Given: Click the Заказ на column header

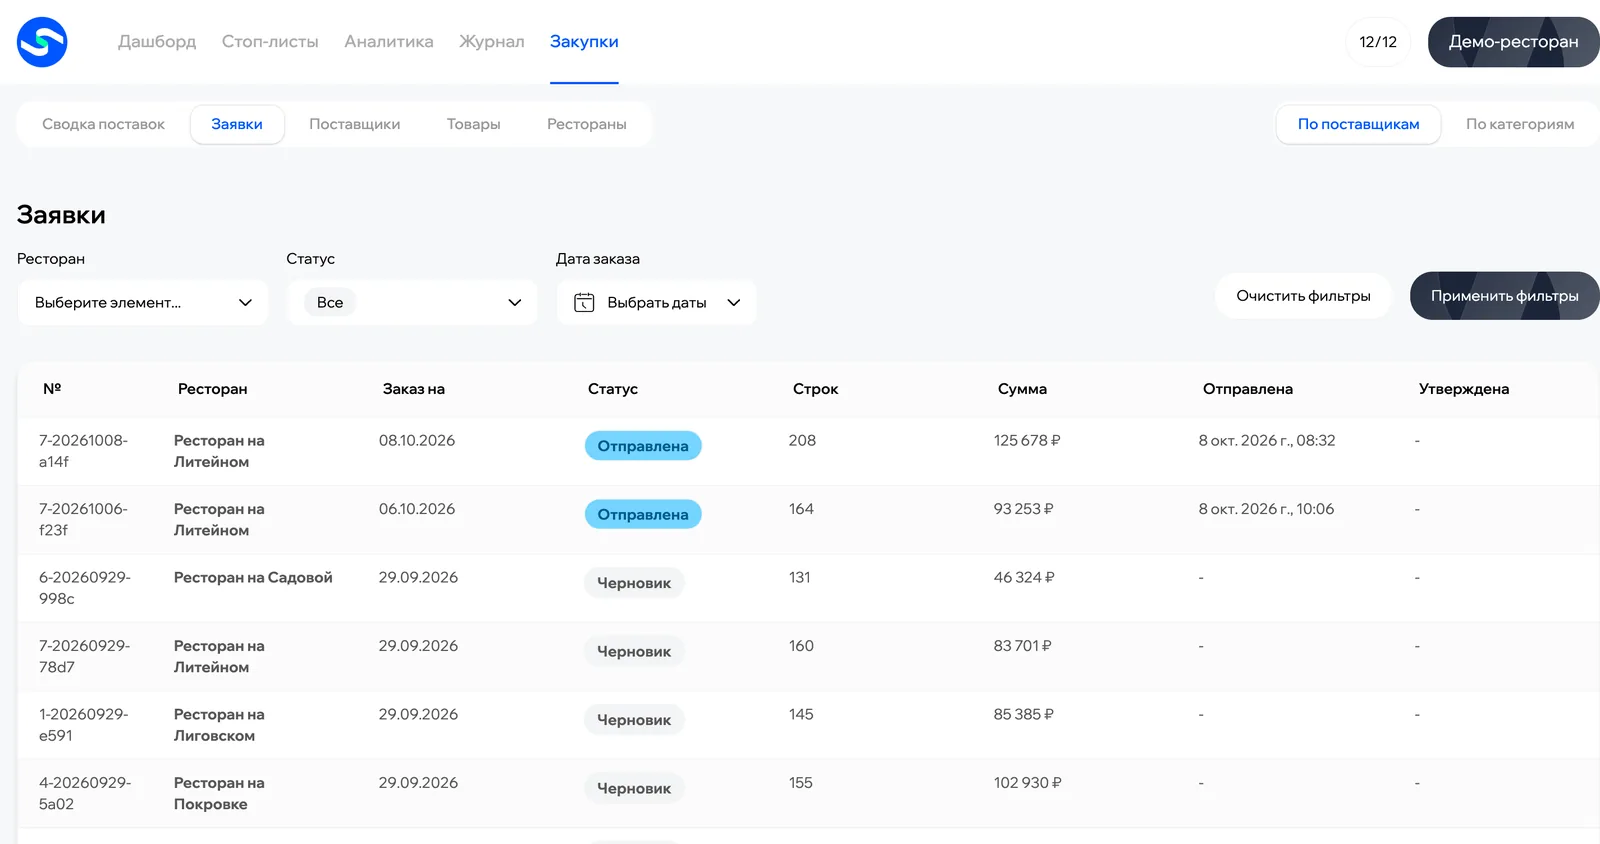Looking at the screenshot, I should point(414,389).
